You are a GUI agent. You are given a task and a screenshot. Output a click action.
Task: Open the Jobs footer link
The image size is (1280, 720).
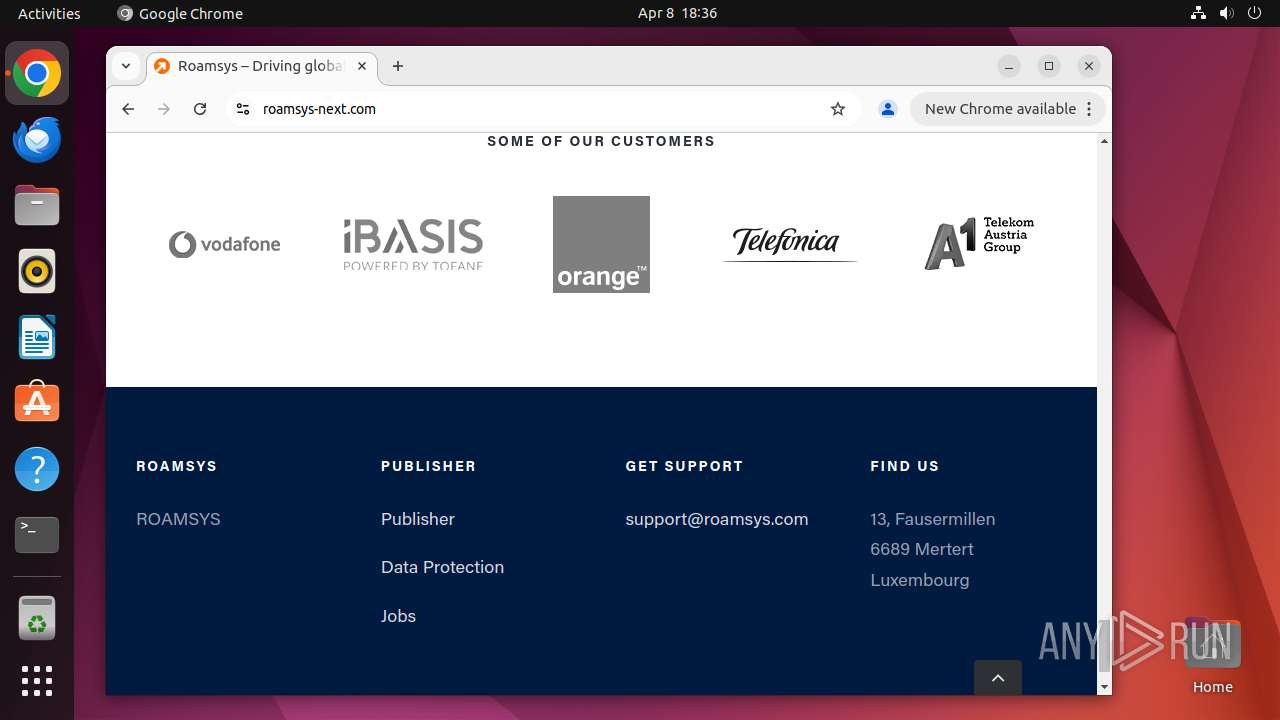(x=398, y=616)
